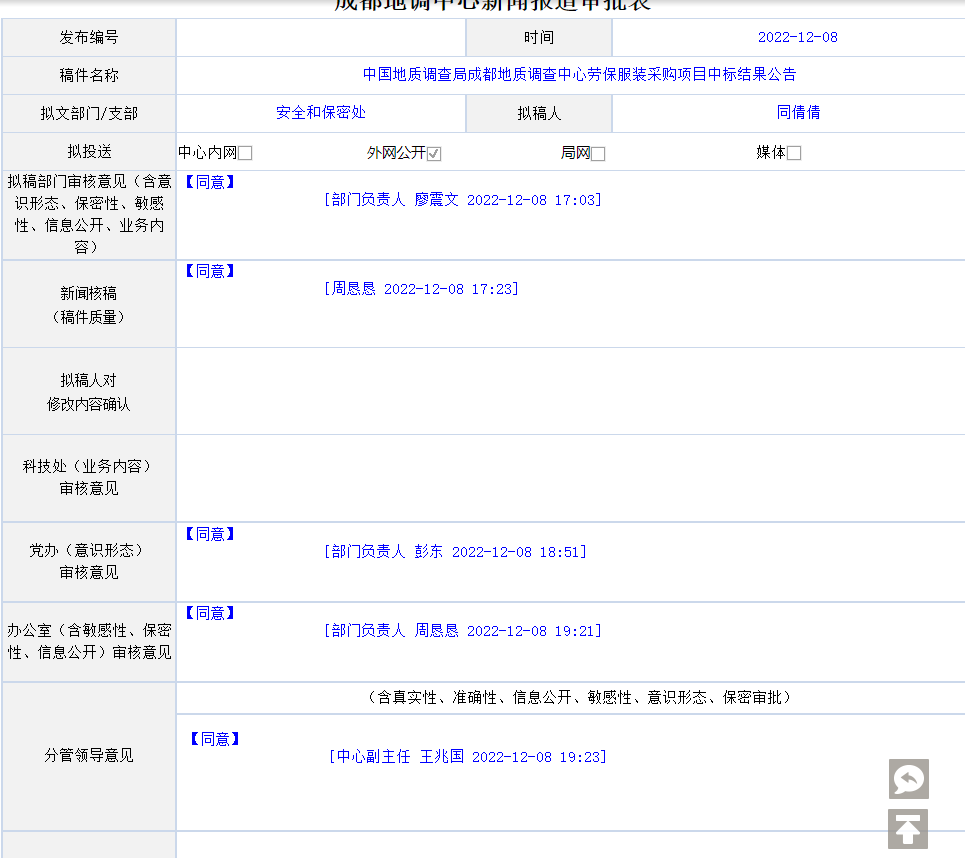The width and height of the screenshot is (965, 858).
Task: Click the empty 拟稿人对修改内容确认 cell
Action: coord(570,391)
